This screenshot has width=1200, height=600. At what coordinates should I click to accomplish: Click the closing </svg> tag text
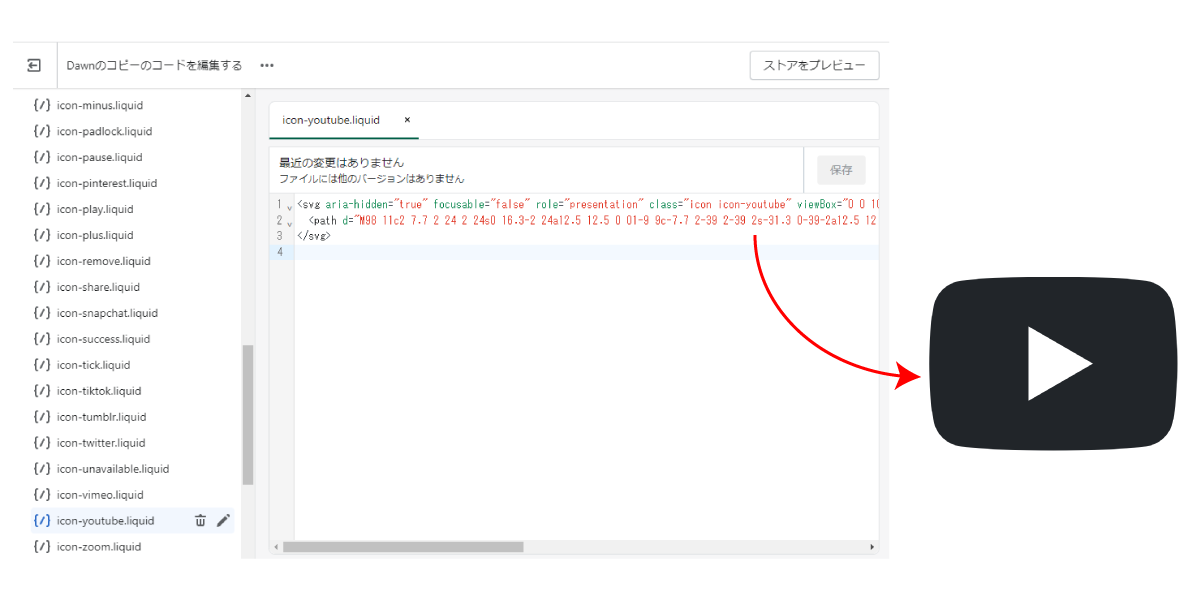click(314, 236)
